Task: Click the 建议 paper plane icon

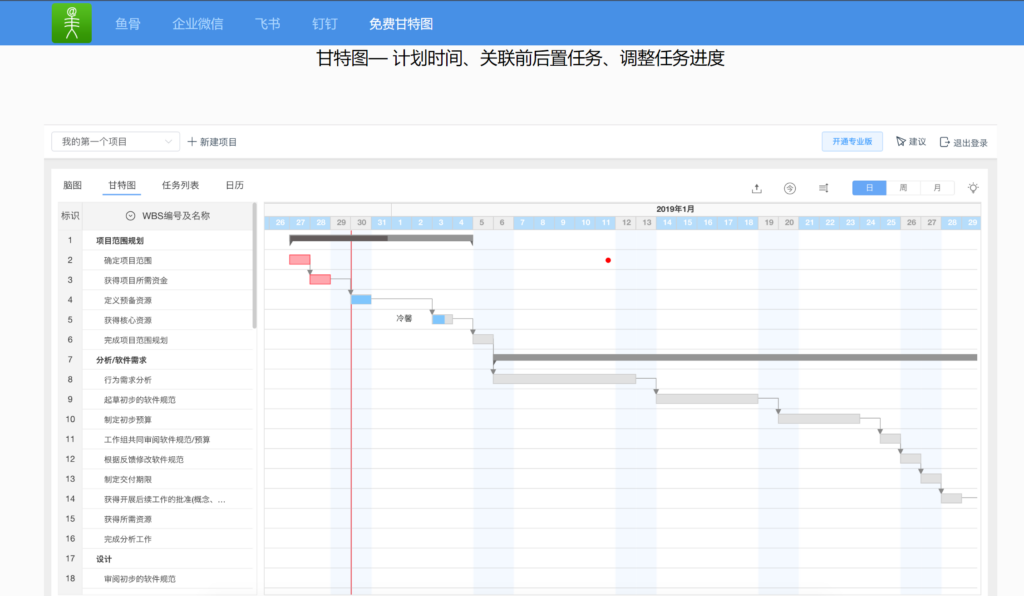Action: pos(900,142)
